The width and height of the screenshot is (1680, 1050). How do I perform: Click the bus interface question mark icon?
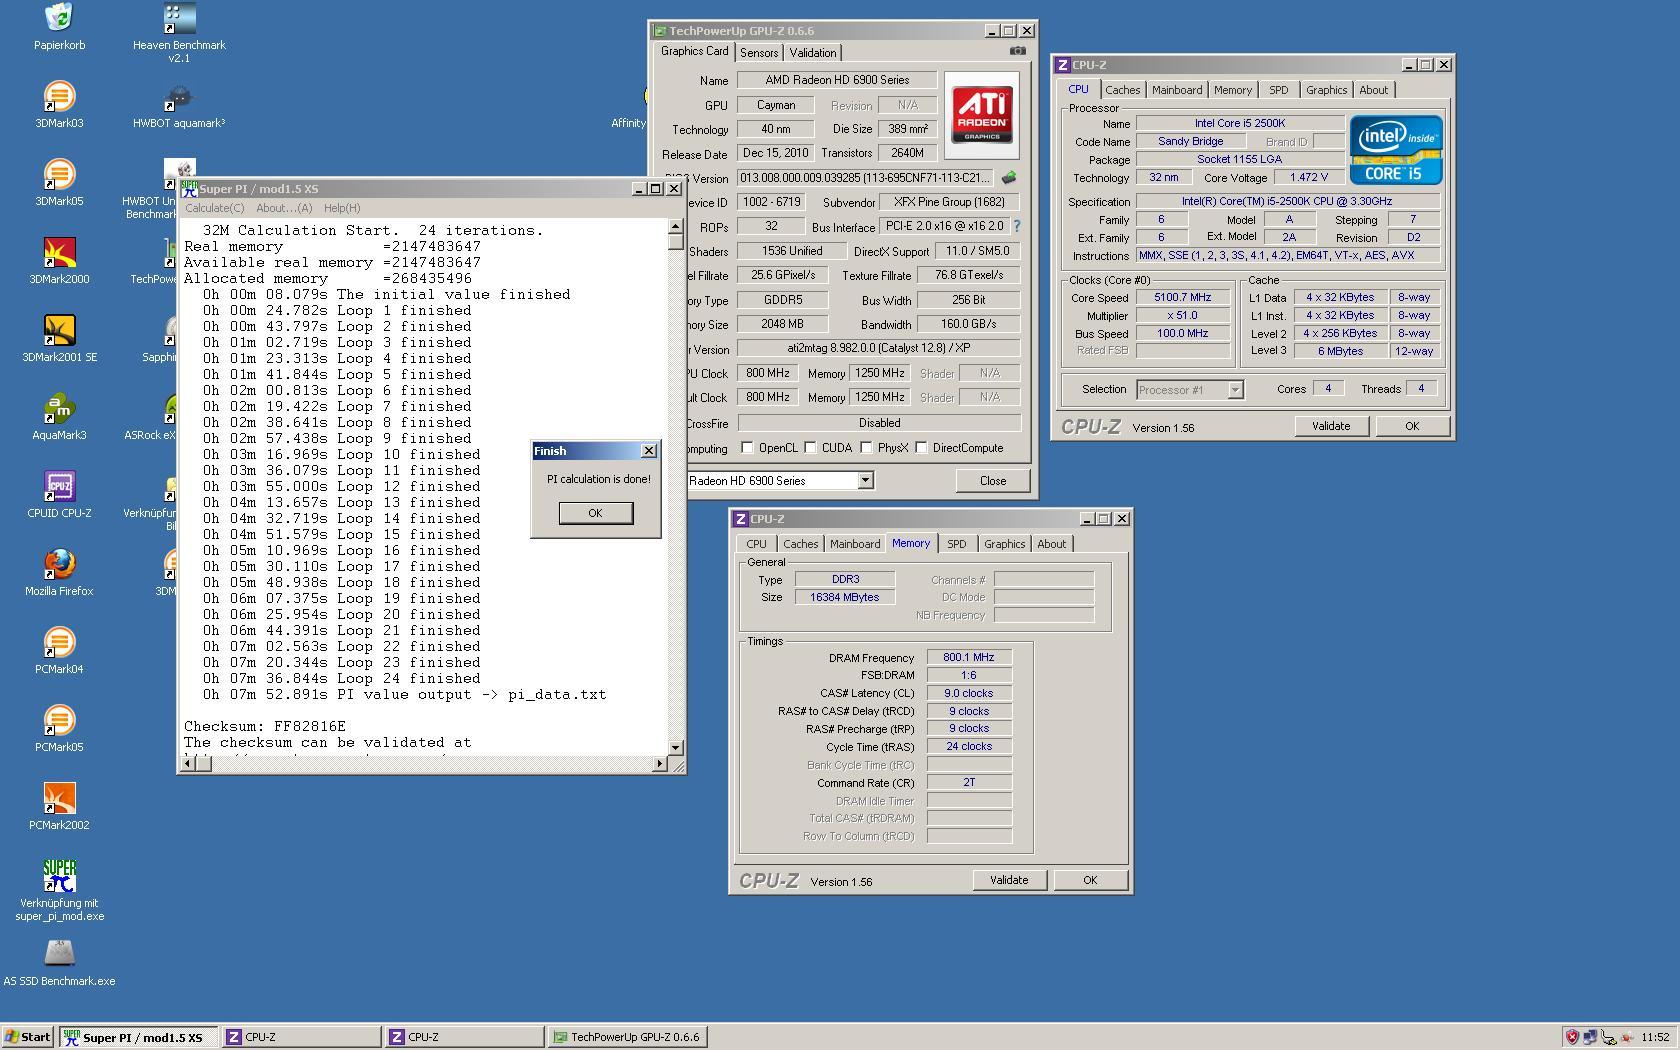tap(1017, 227)
